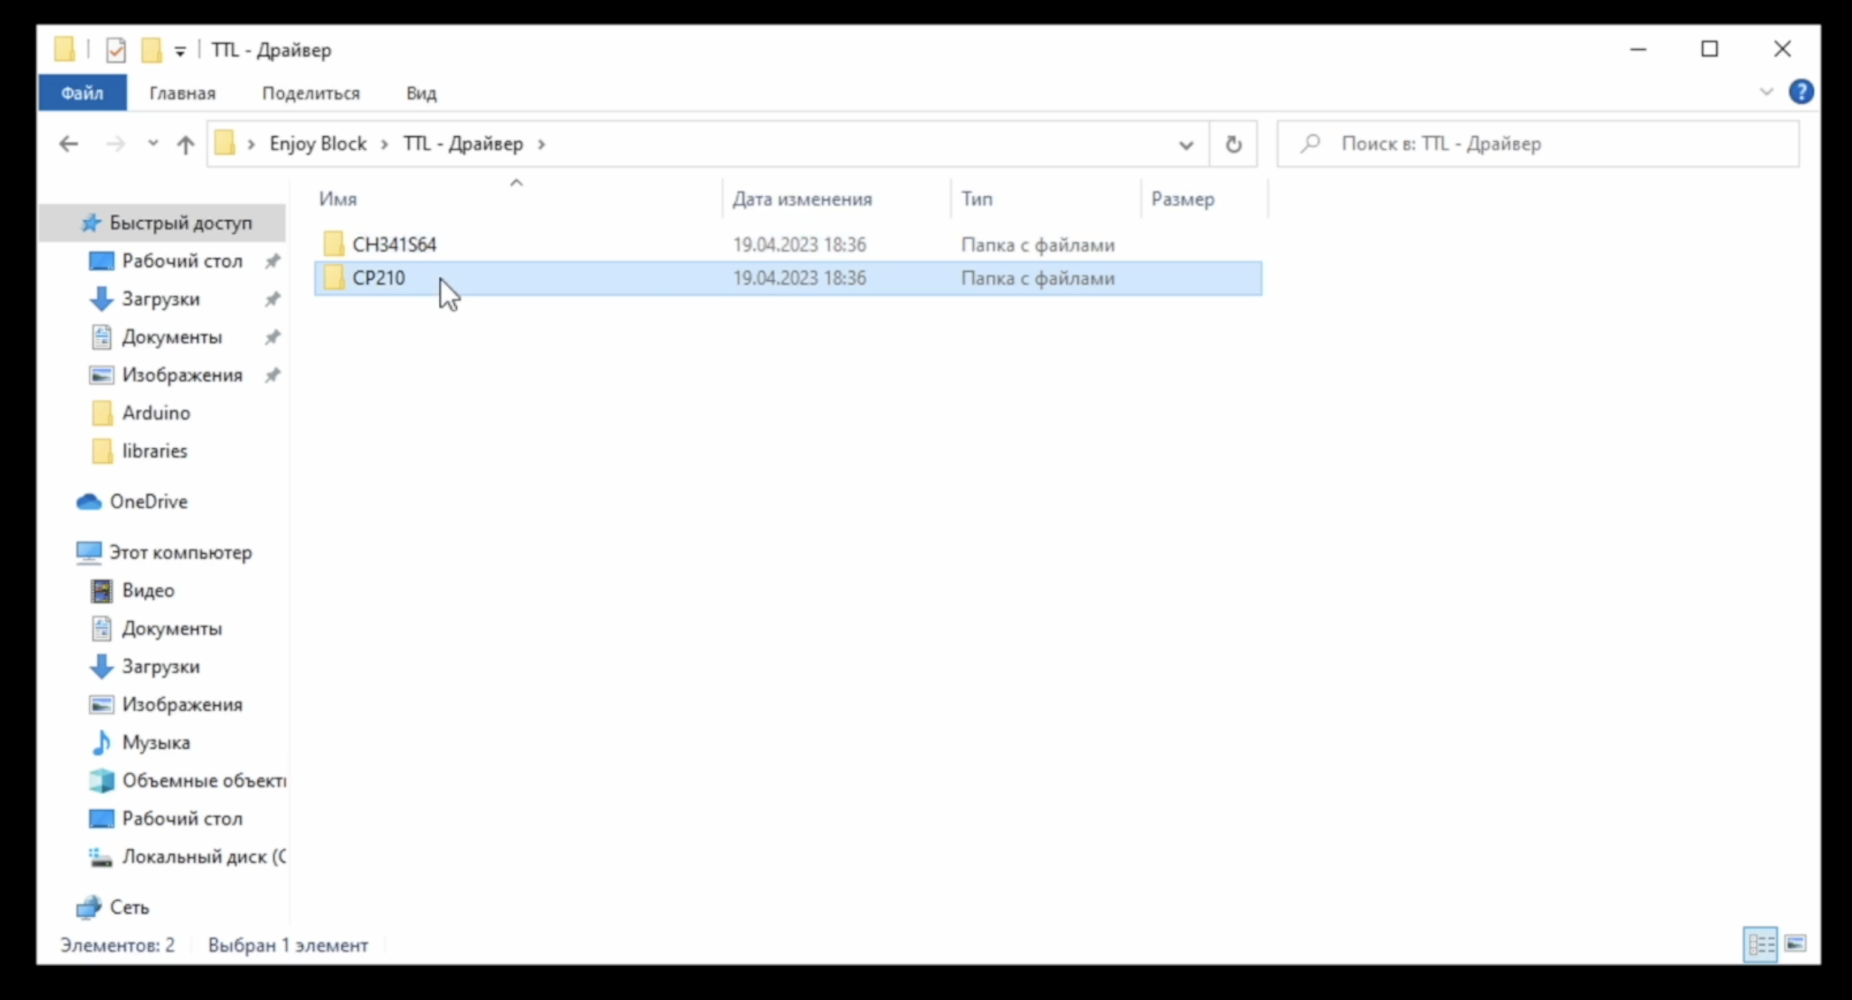Click the modified date of CH341S64
This screenshot has height=1000, width=1852.
(799, 245)
